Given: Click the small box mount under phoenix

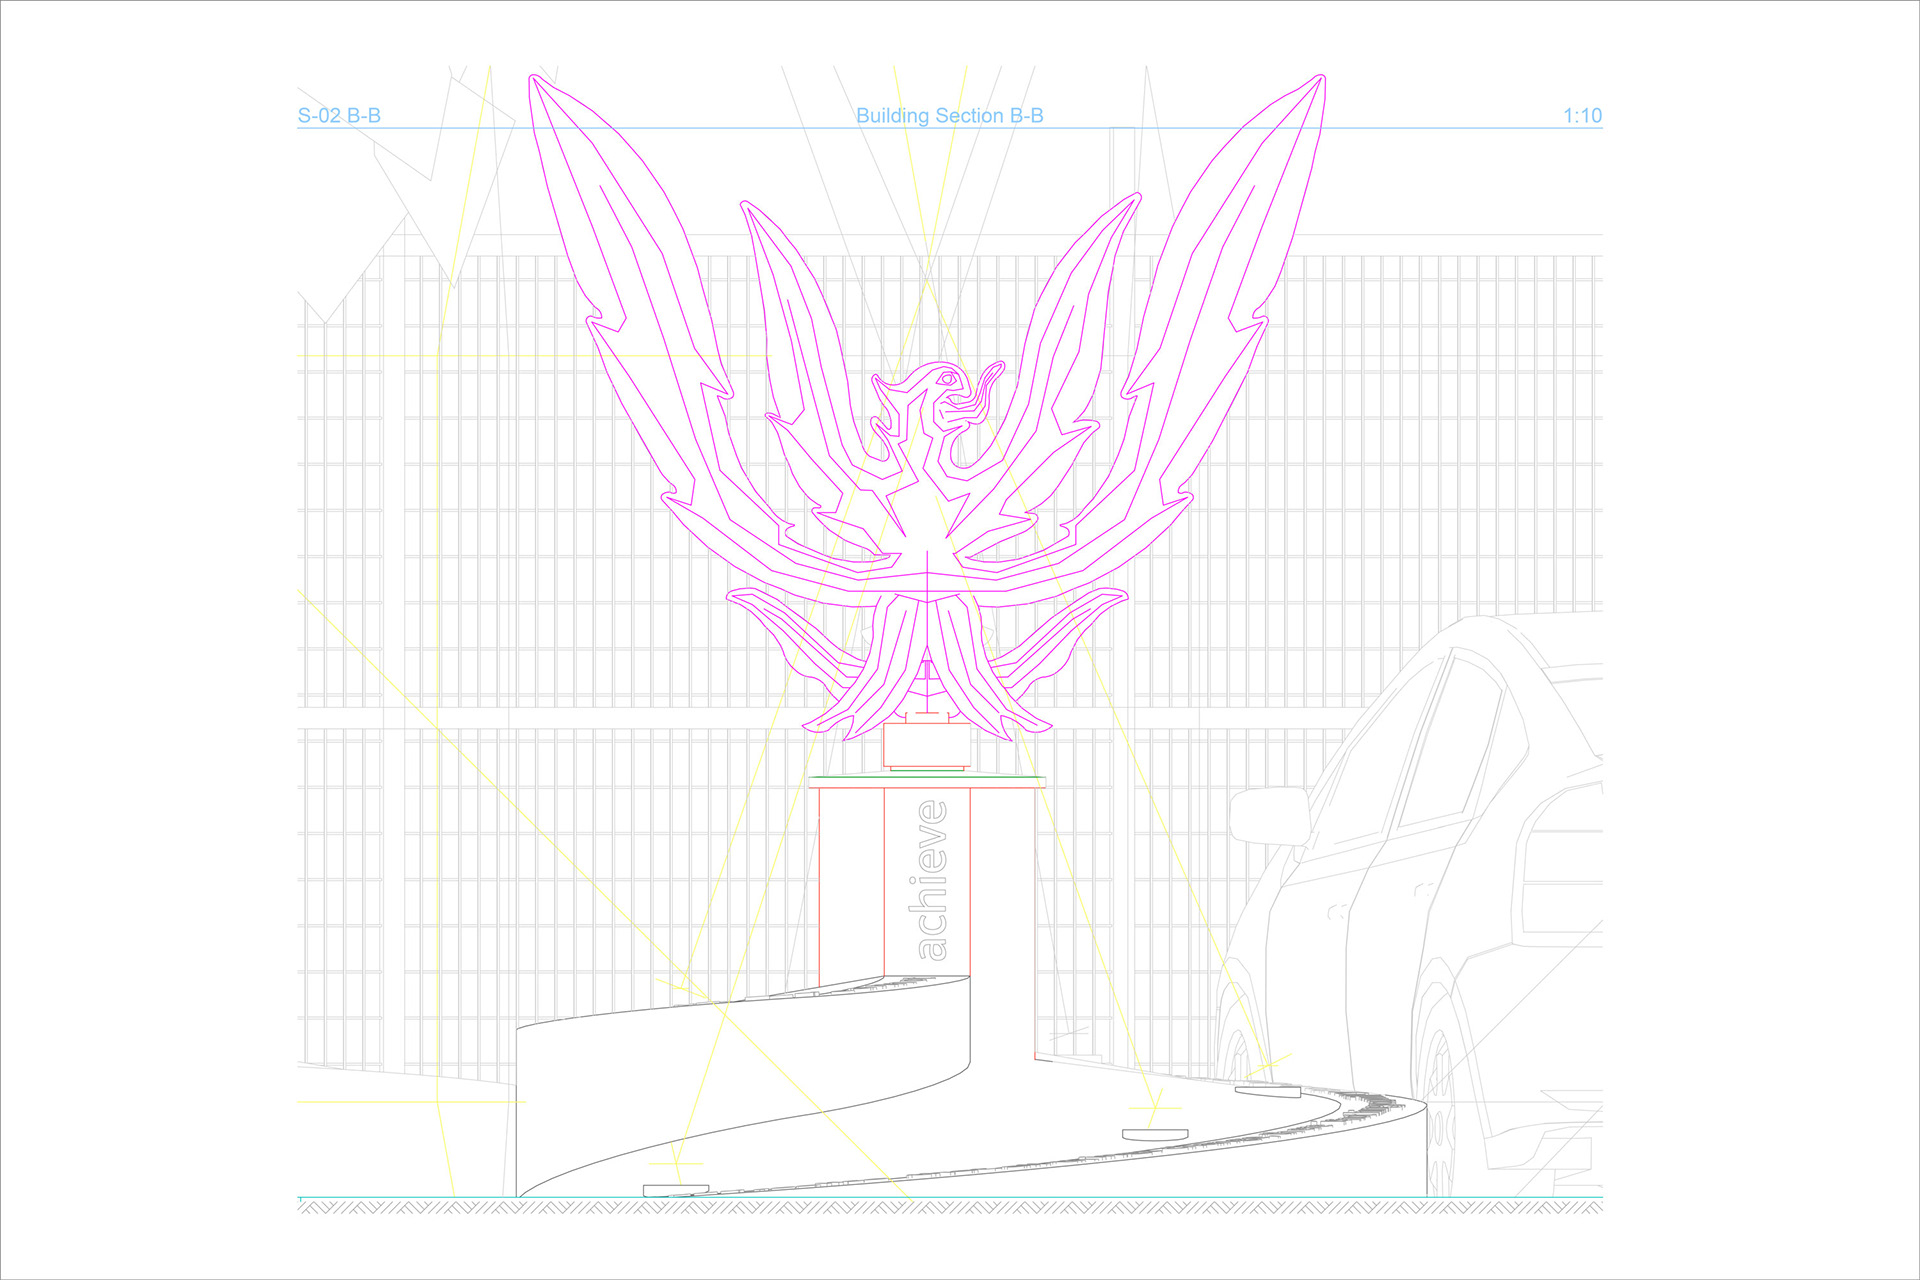Looking at the screenshot, I should tap(926, 746).
